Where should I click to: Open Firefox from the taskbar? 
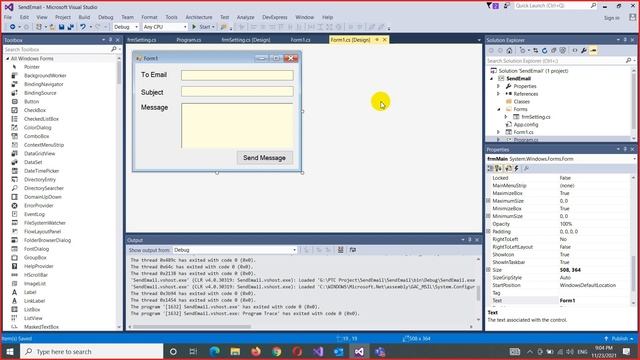[256, 351]
